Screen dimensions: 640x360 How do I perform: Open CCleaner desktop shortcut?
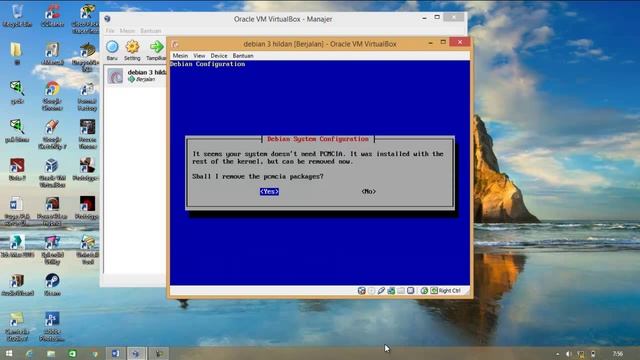click(x=52, y=16)
